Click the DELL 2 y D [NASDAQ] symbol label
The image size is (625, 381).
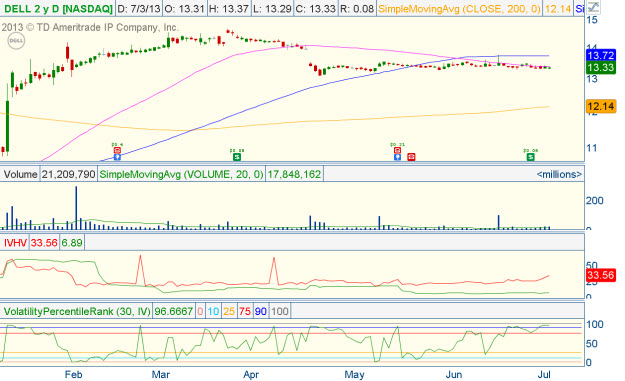[x=58, y=8]
